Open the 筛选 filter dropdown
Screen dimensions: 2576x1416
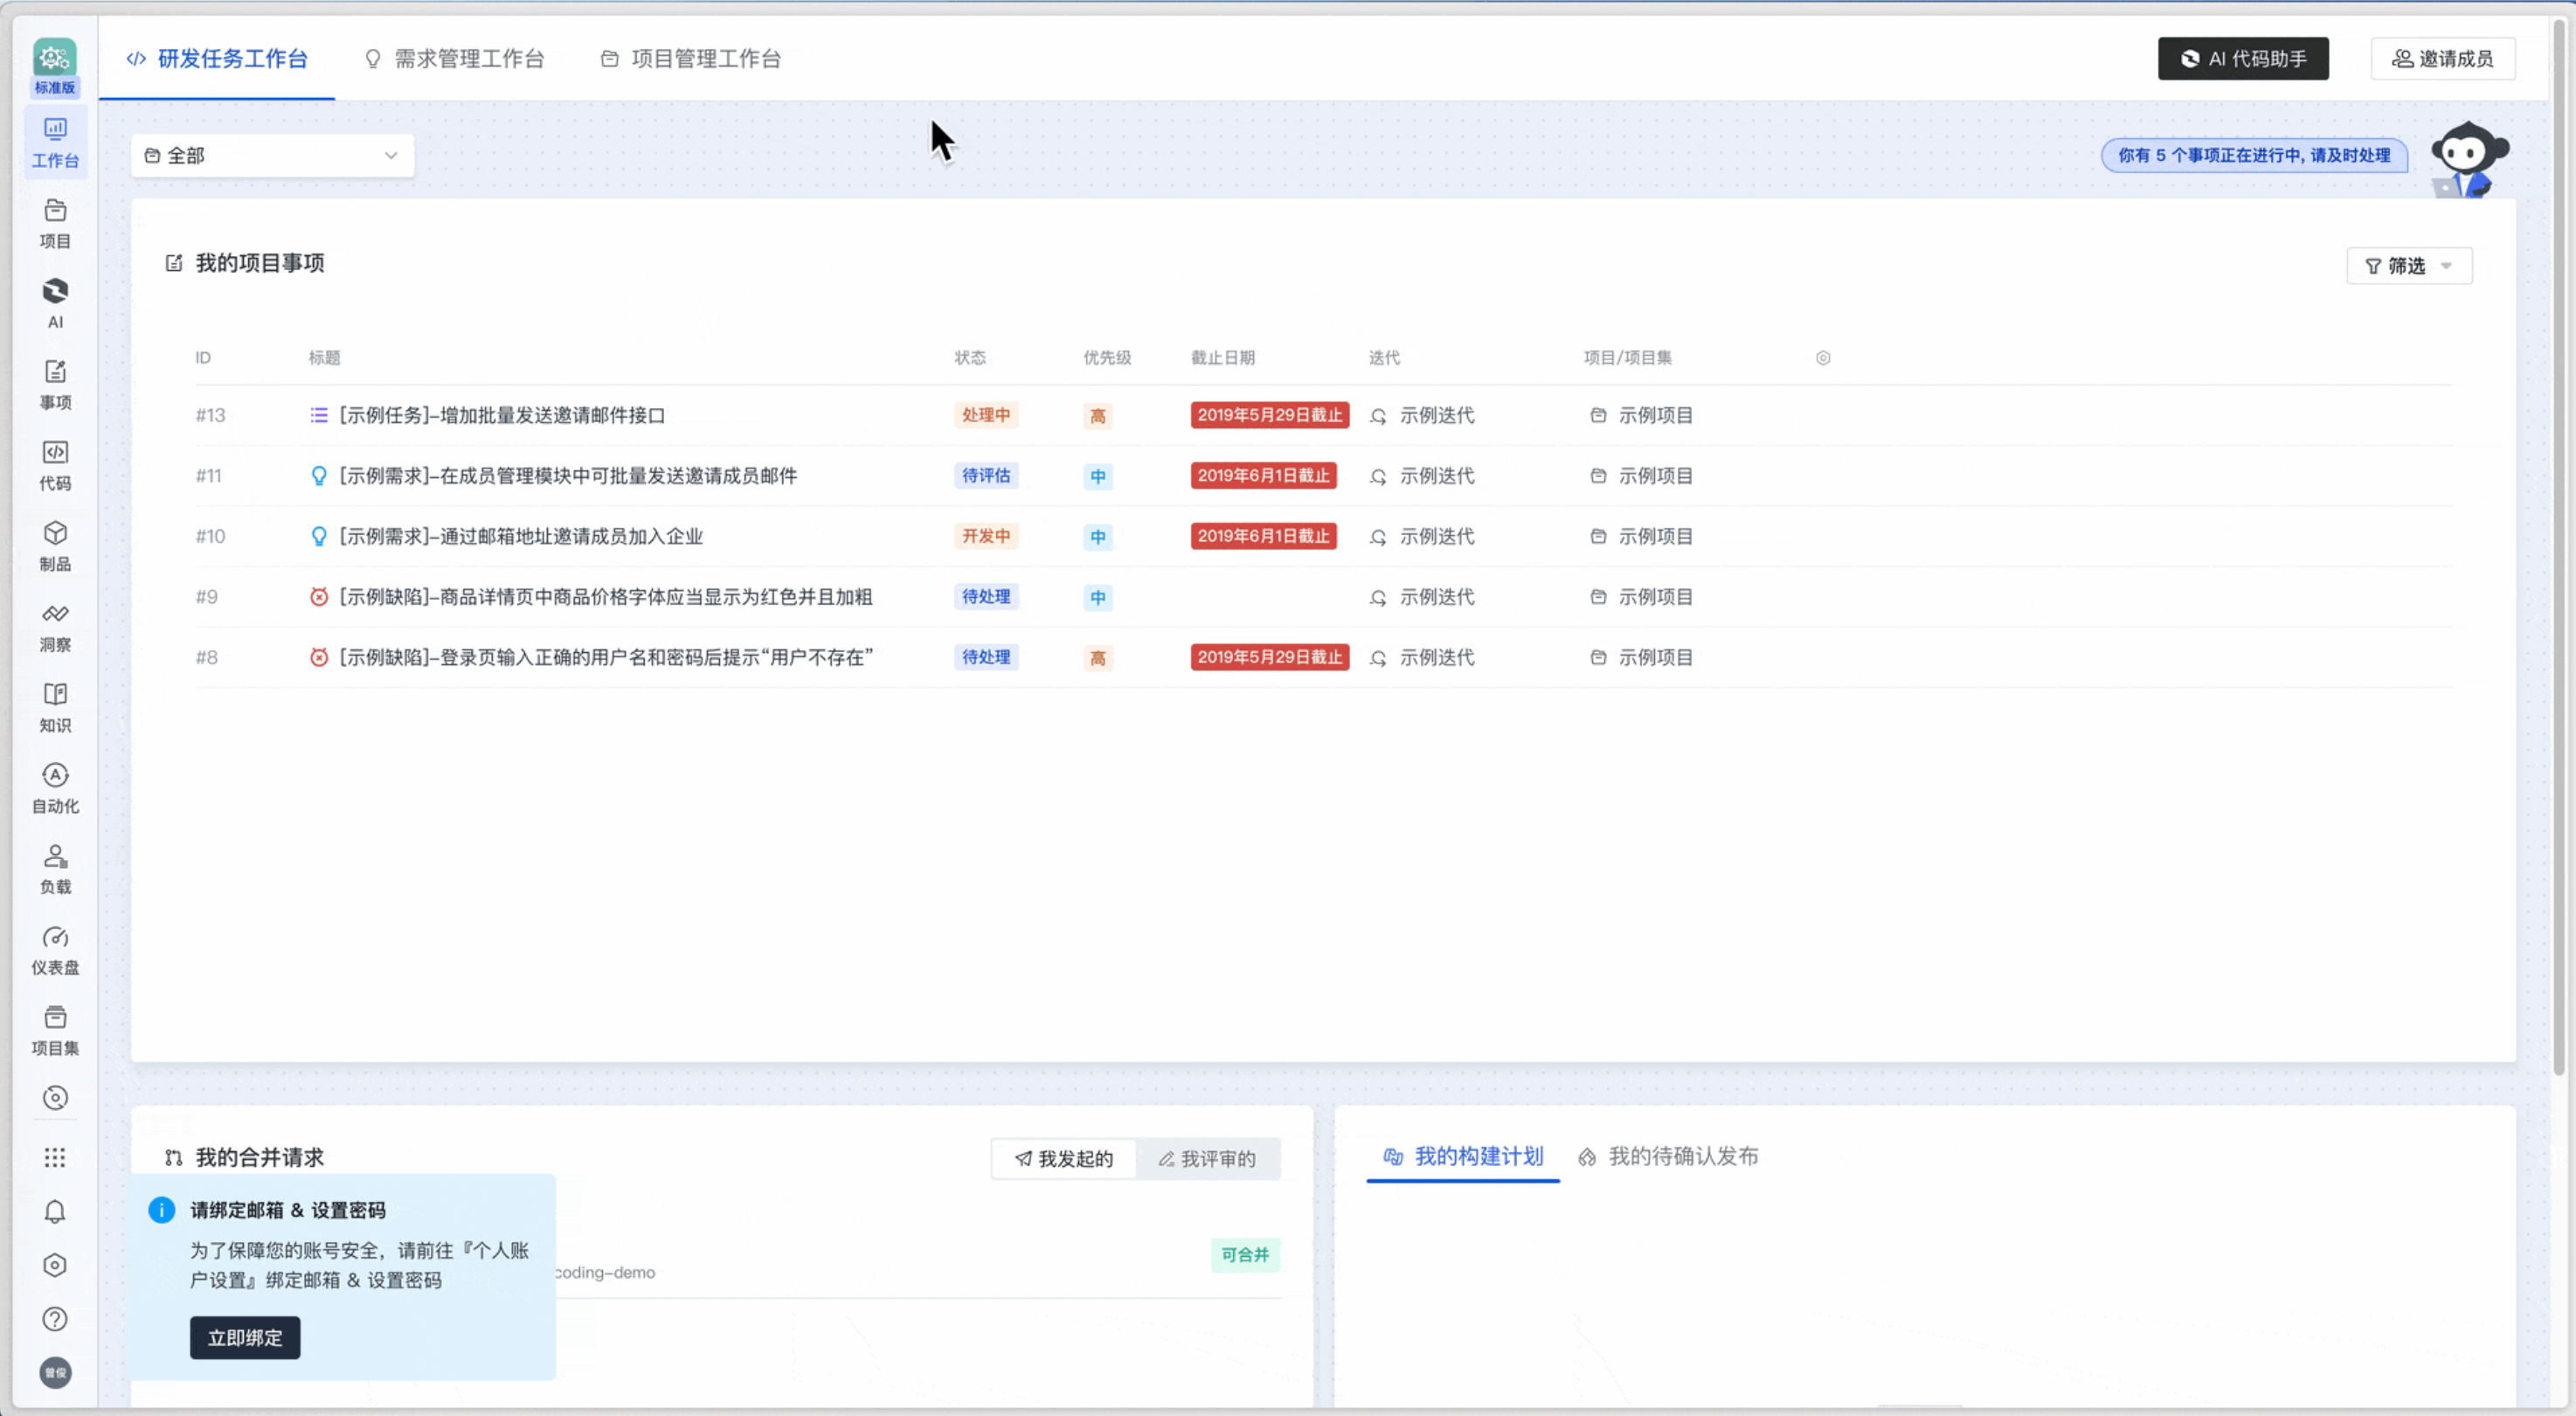pos(2408,266)
